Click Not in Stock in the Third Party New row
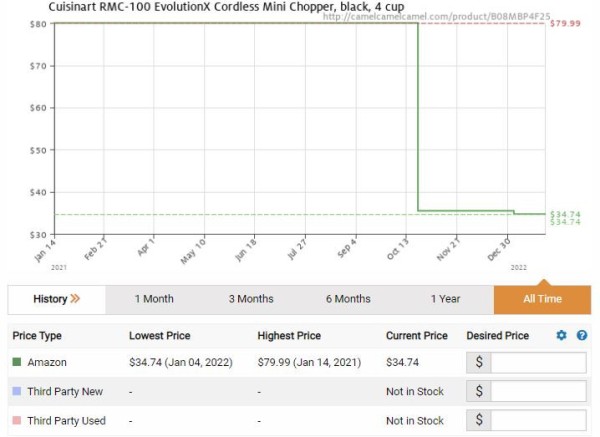 (x=415, y=391)
